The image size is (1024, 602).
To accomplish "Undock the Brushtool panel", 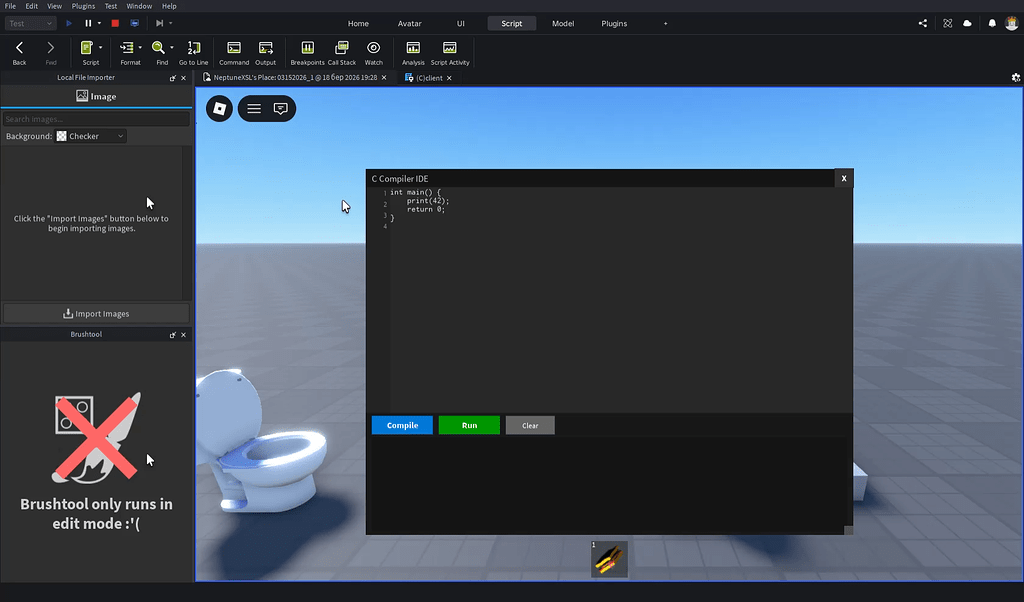I will pos(172,334).
